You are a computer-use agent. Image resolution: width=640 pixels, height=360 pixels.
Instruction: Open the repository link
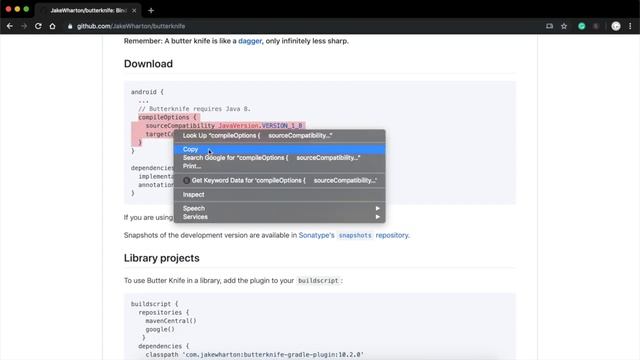392,235
